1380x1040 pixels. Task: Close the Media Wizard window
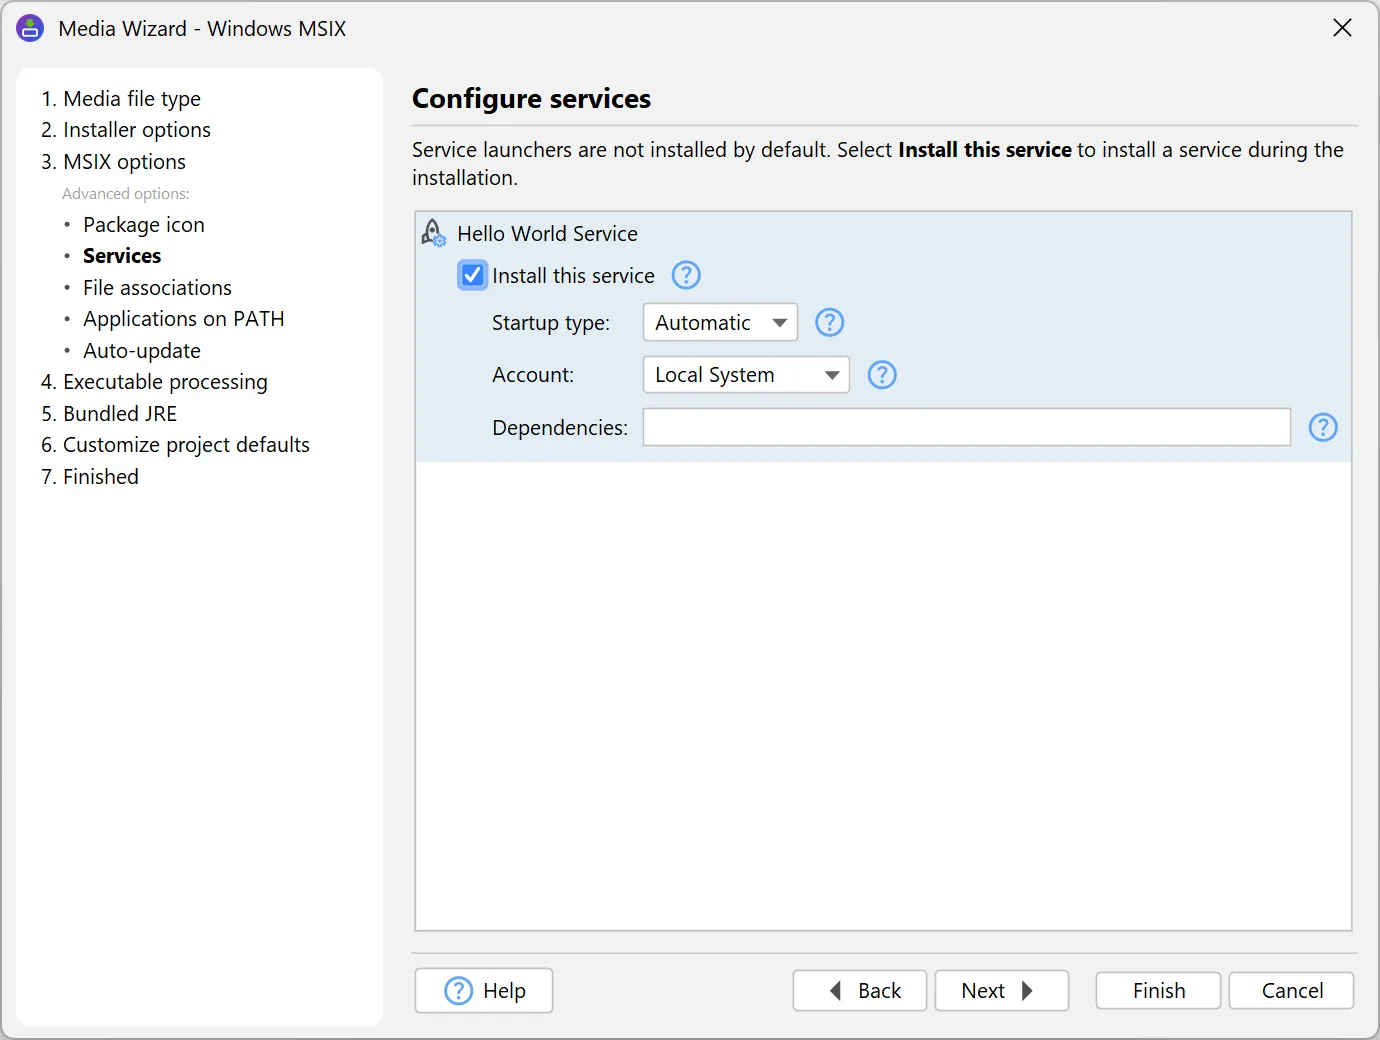point(1342,28)
